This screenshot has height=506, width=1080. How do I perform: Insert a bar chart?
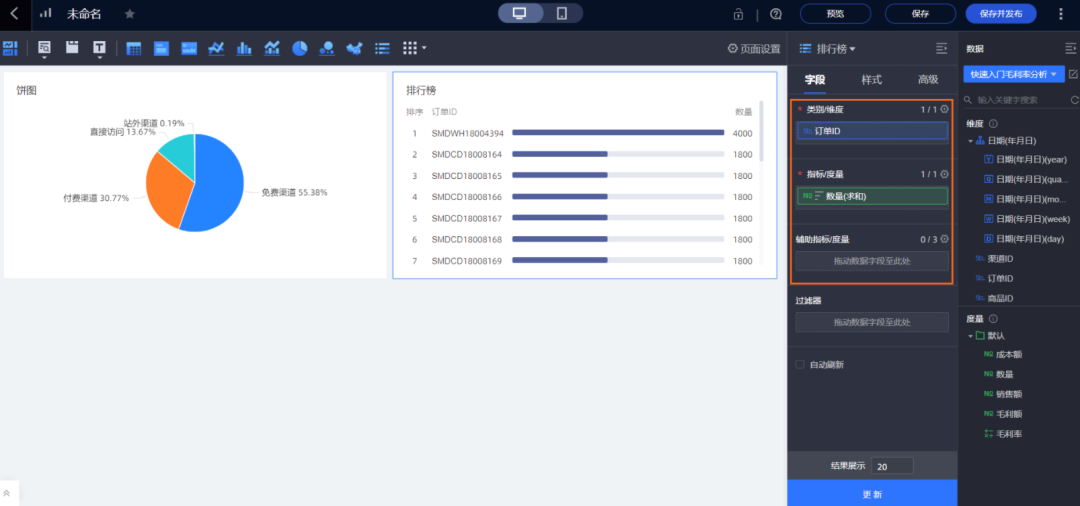tap(244, 48)
